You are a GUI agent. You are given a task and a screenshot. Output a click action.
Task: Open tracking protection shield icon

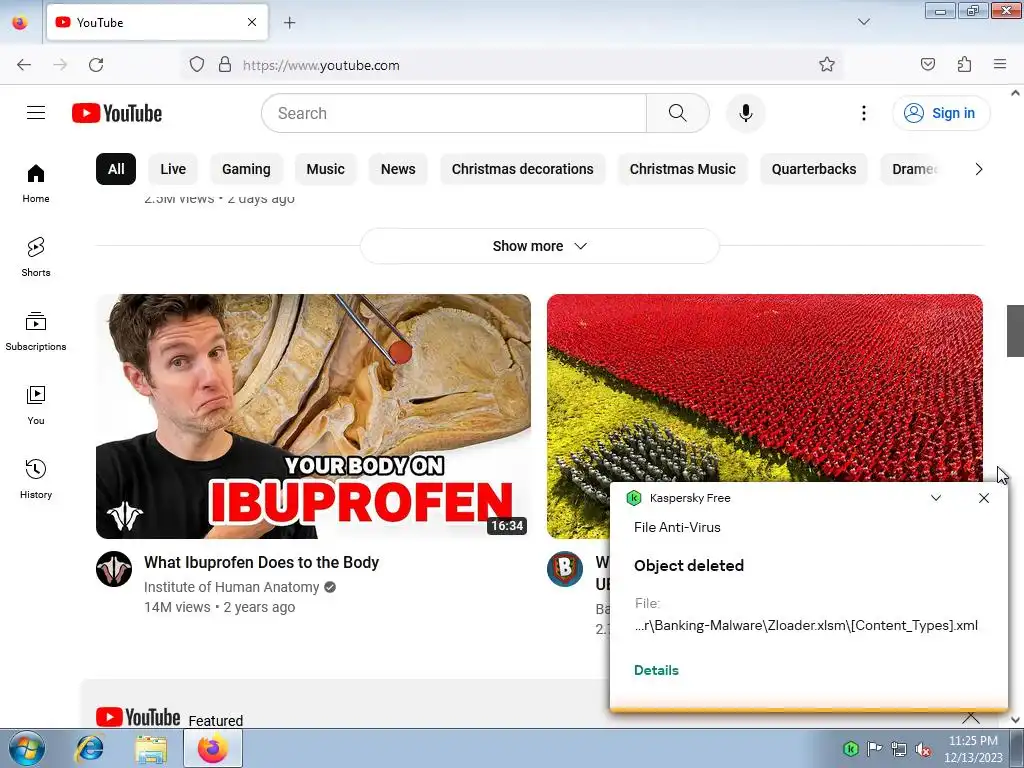197,65
